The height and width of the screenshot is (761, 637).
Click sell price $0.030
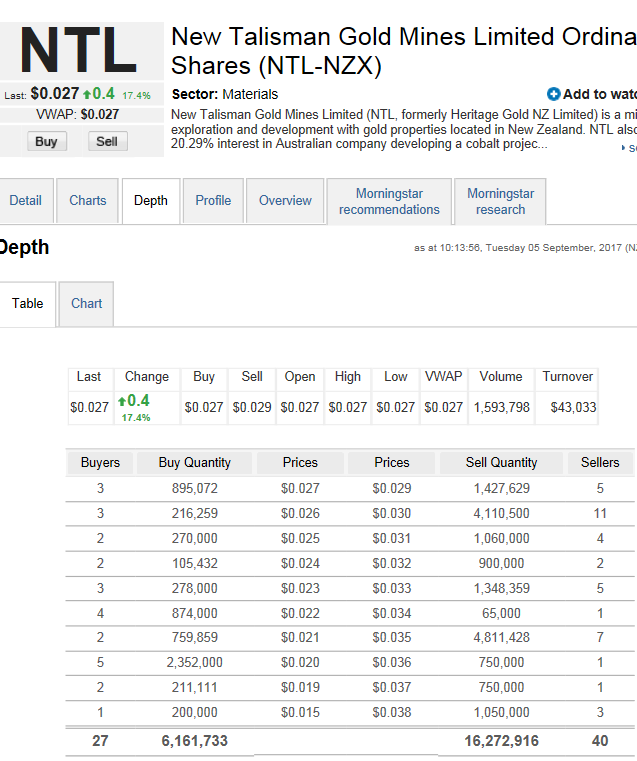point(392,513)
